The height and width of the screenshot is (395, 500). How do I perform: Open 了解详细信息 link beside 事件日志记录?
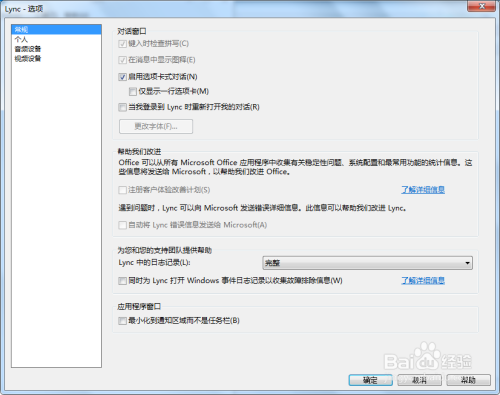click(423, 280)
